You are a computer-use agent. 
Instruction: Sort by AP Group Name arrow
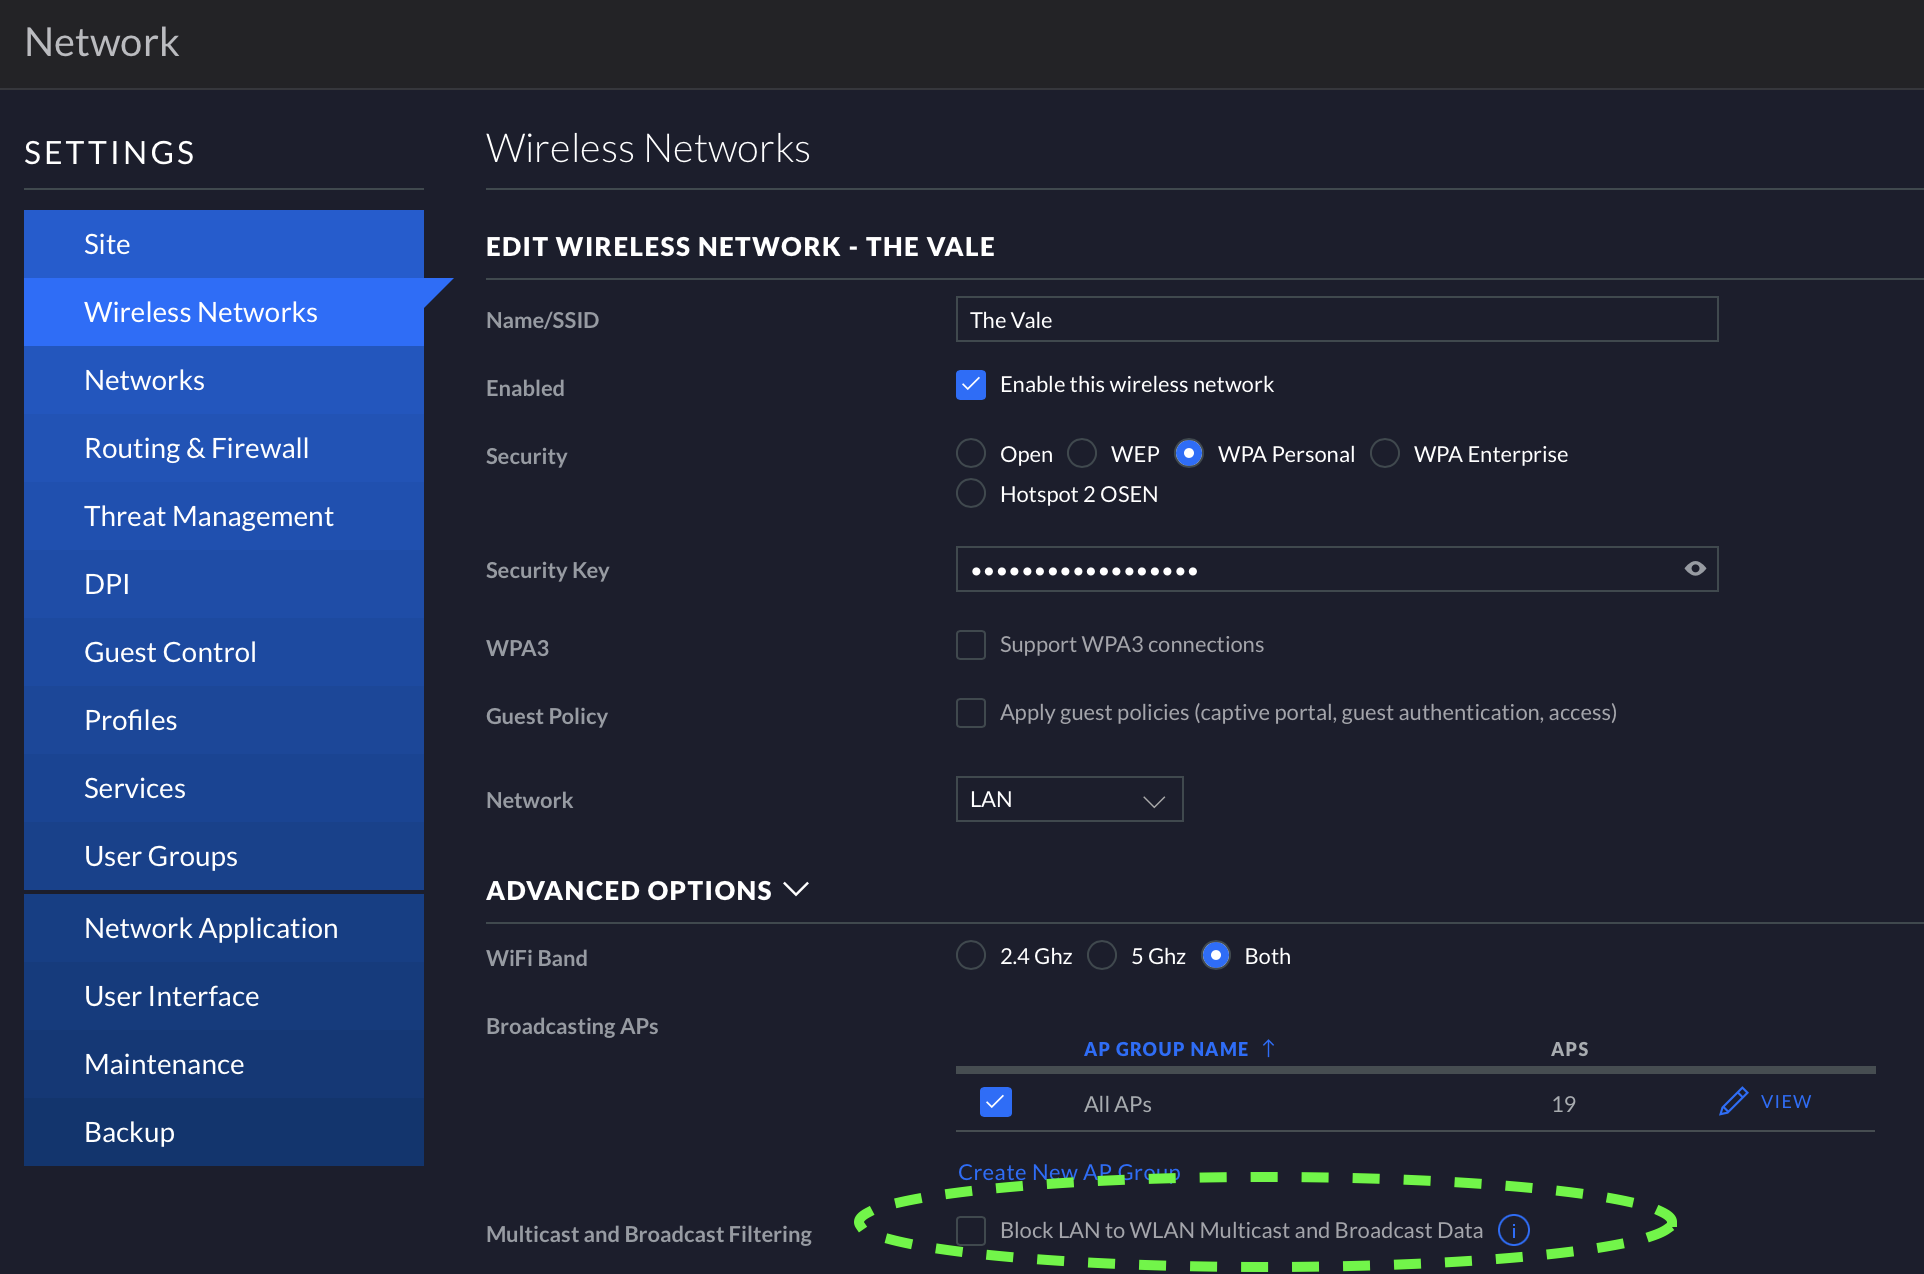(x=1269, y=1048)
